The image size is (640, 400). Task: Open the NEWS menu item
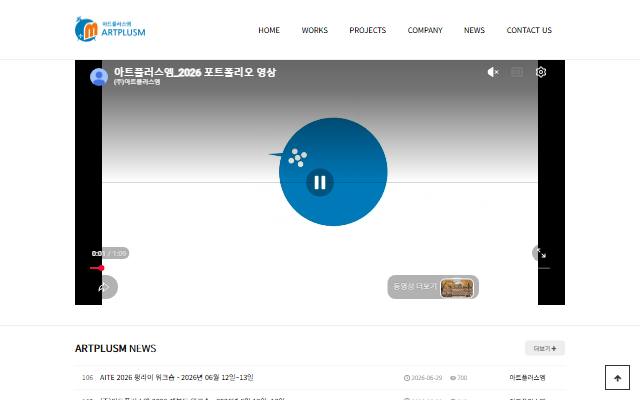pyautogui.click(x=474, y=30)
